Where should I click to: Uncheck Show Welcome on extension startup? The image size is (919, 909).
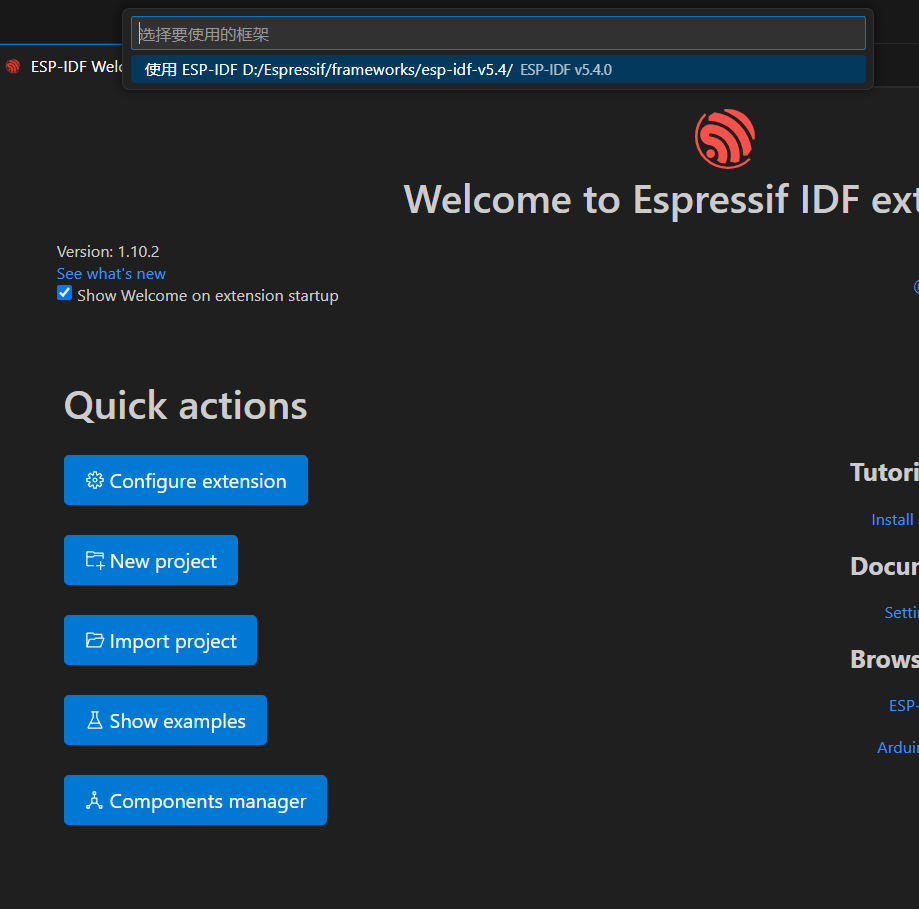tap(64, 293)
